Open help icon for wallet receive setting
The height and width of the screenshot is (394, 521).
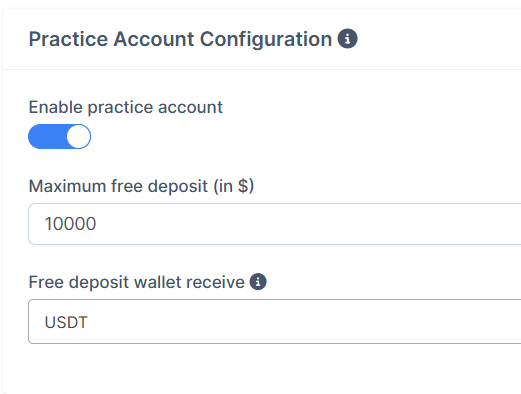258,282
